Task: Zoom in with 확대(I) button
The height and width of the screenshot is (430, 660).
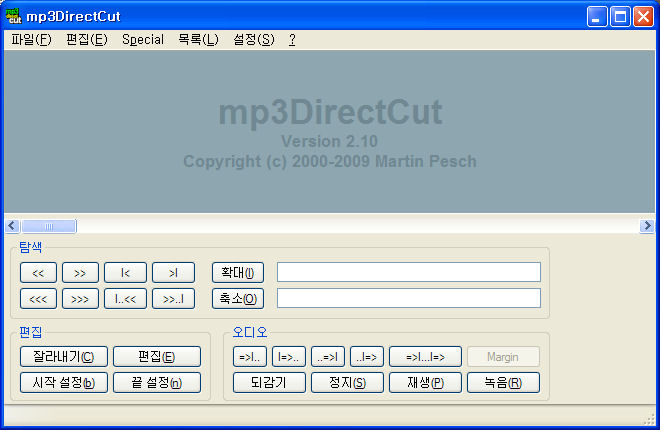Action: pyautogui.click(x=238, y=273)
